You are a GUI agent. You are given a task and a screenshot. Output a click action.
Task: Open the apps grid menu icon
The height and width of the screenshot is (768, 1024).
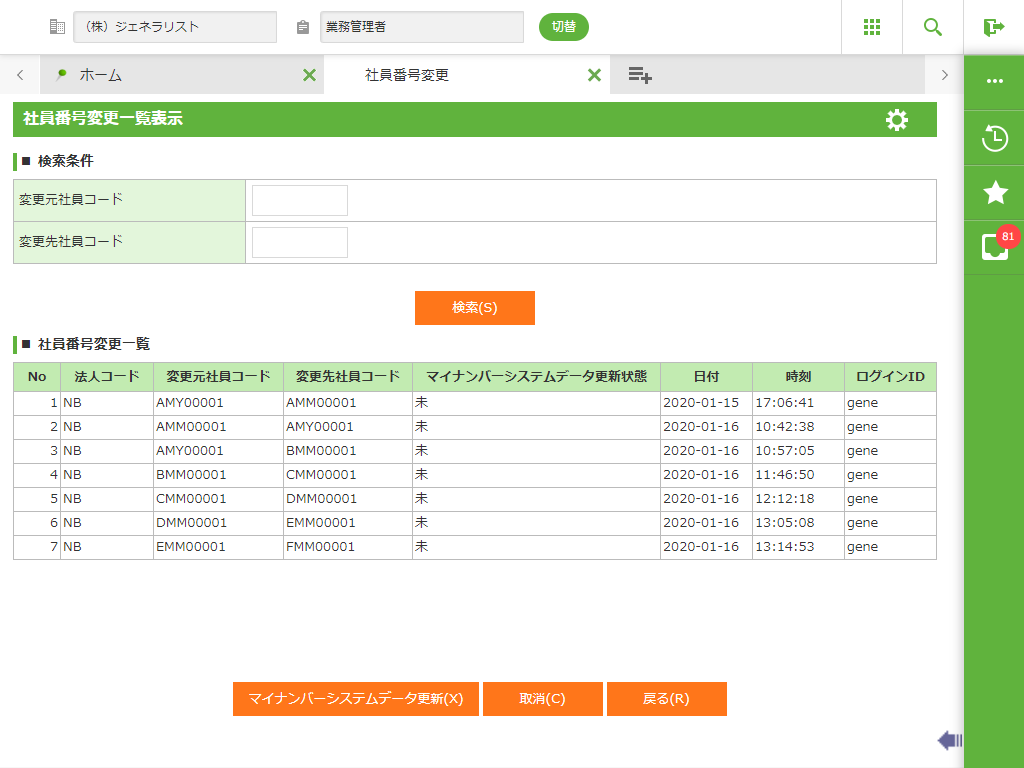[871, 27]
